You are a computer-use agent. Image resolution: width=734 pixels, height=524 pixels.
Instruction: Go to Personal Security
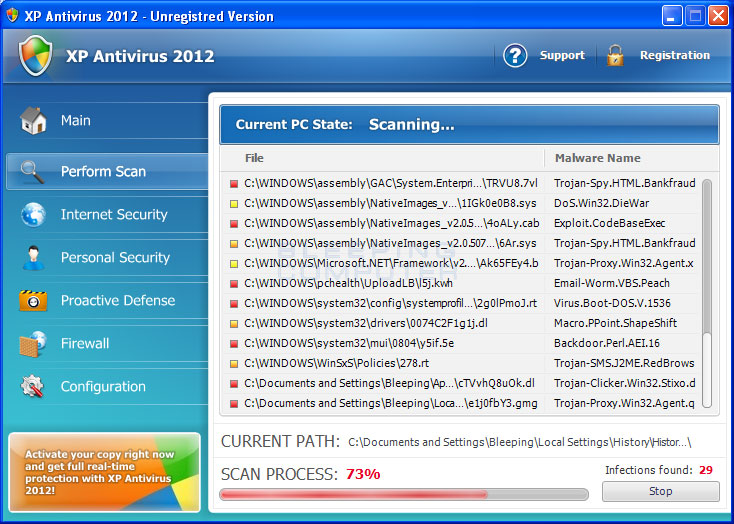point(107,258)
